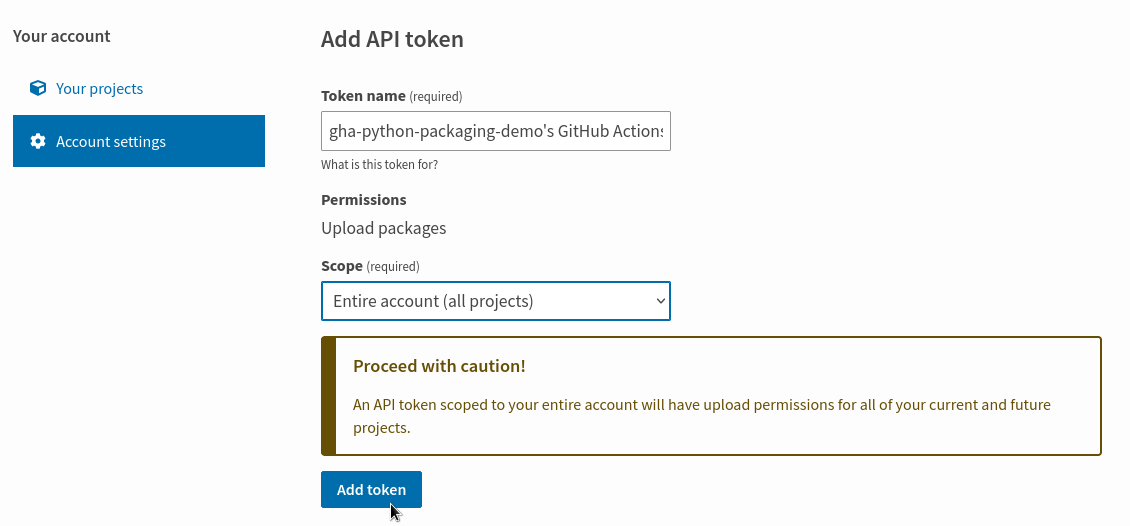Image resolution: width=1130 pixels, height=526 pixels.
Task: Click the bold "Scope" label
Action: [341, 266]
